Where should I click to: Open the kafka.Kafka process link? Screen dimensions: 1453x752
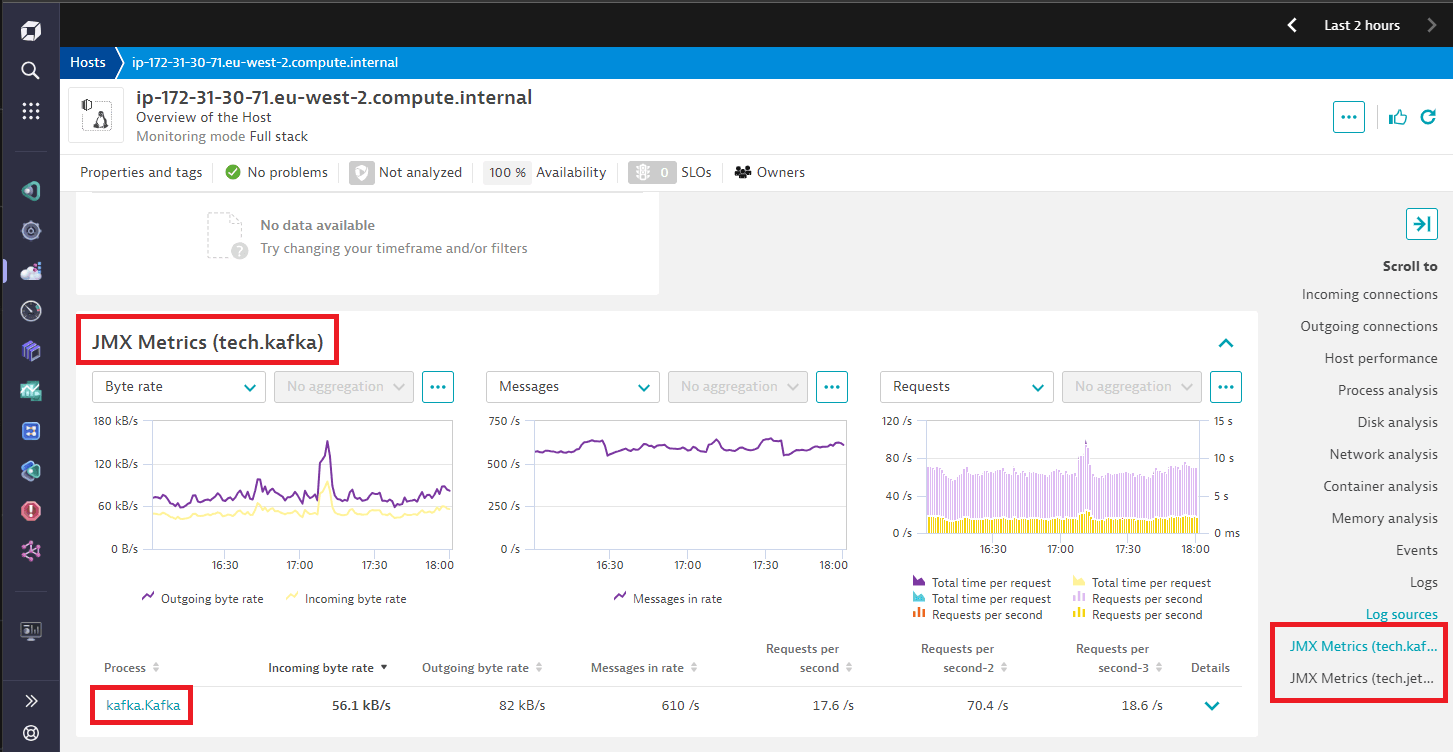143,705
